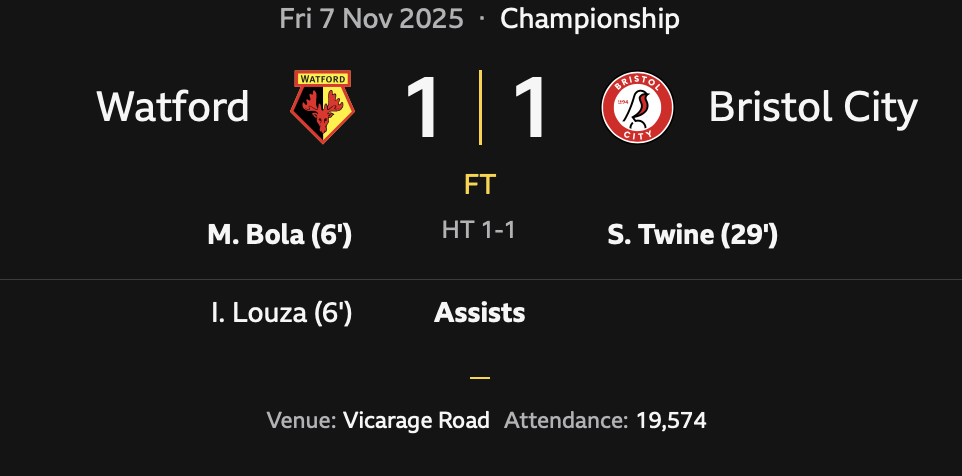Select goalscorer M. Bola (6')
Image resolution: width=962 pixels, height=476 pixels.
(280, 235)
